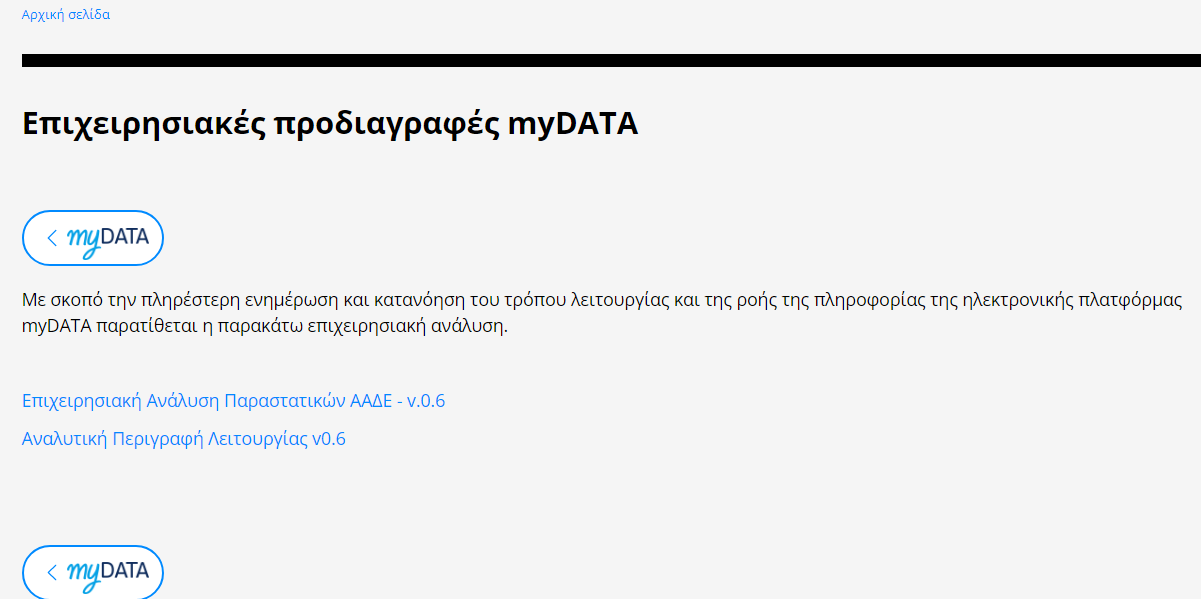The image size is (1201, 599).
Task: Open Επιχειρησιακή Ανάλυση Παραστατικών ΑΑΔΕ v.0.6 link
Action: point(233,401)
